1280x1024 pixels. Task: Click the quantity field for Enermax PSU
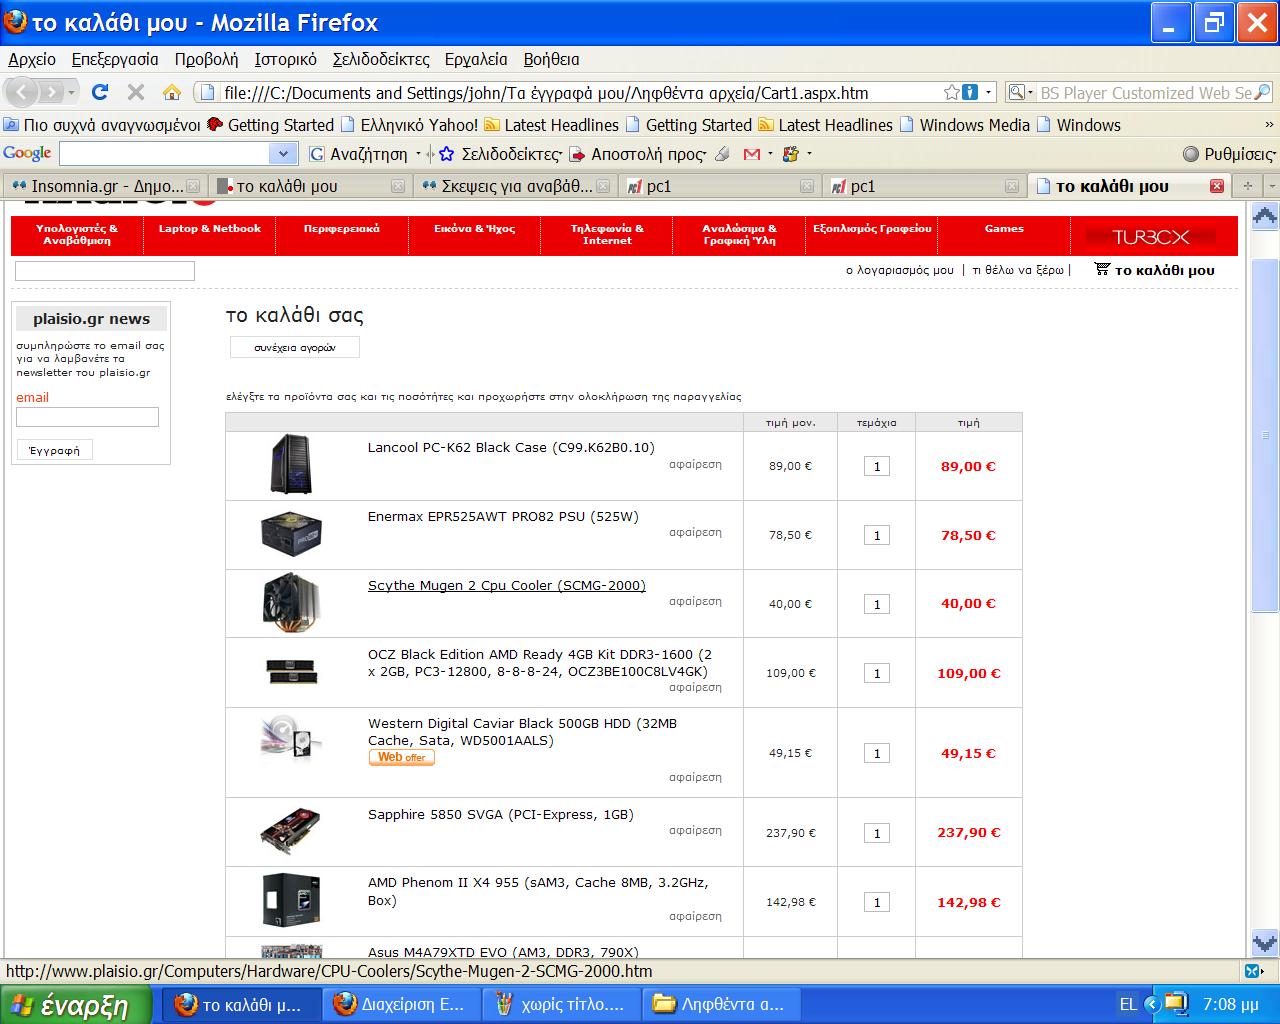coord(876,535)
